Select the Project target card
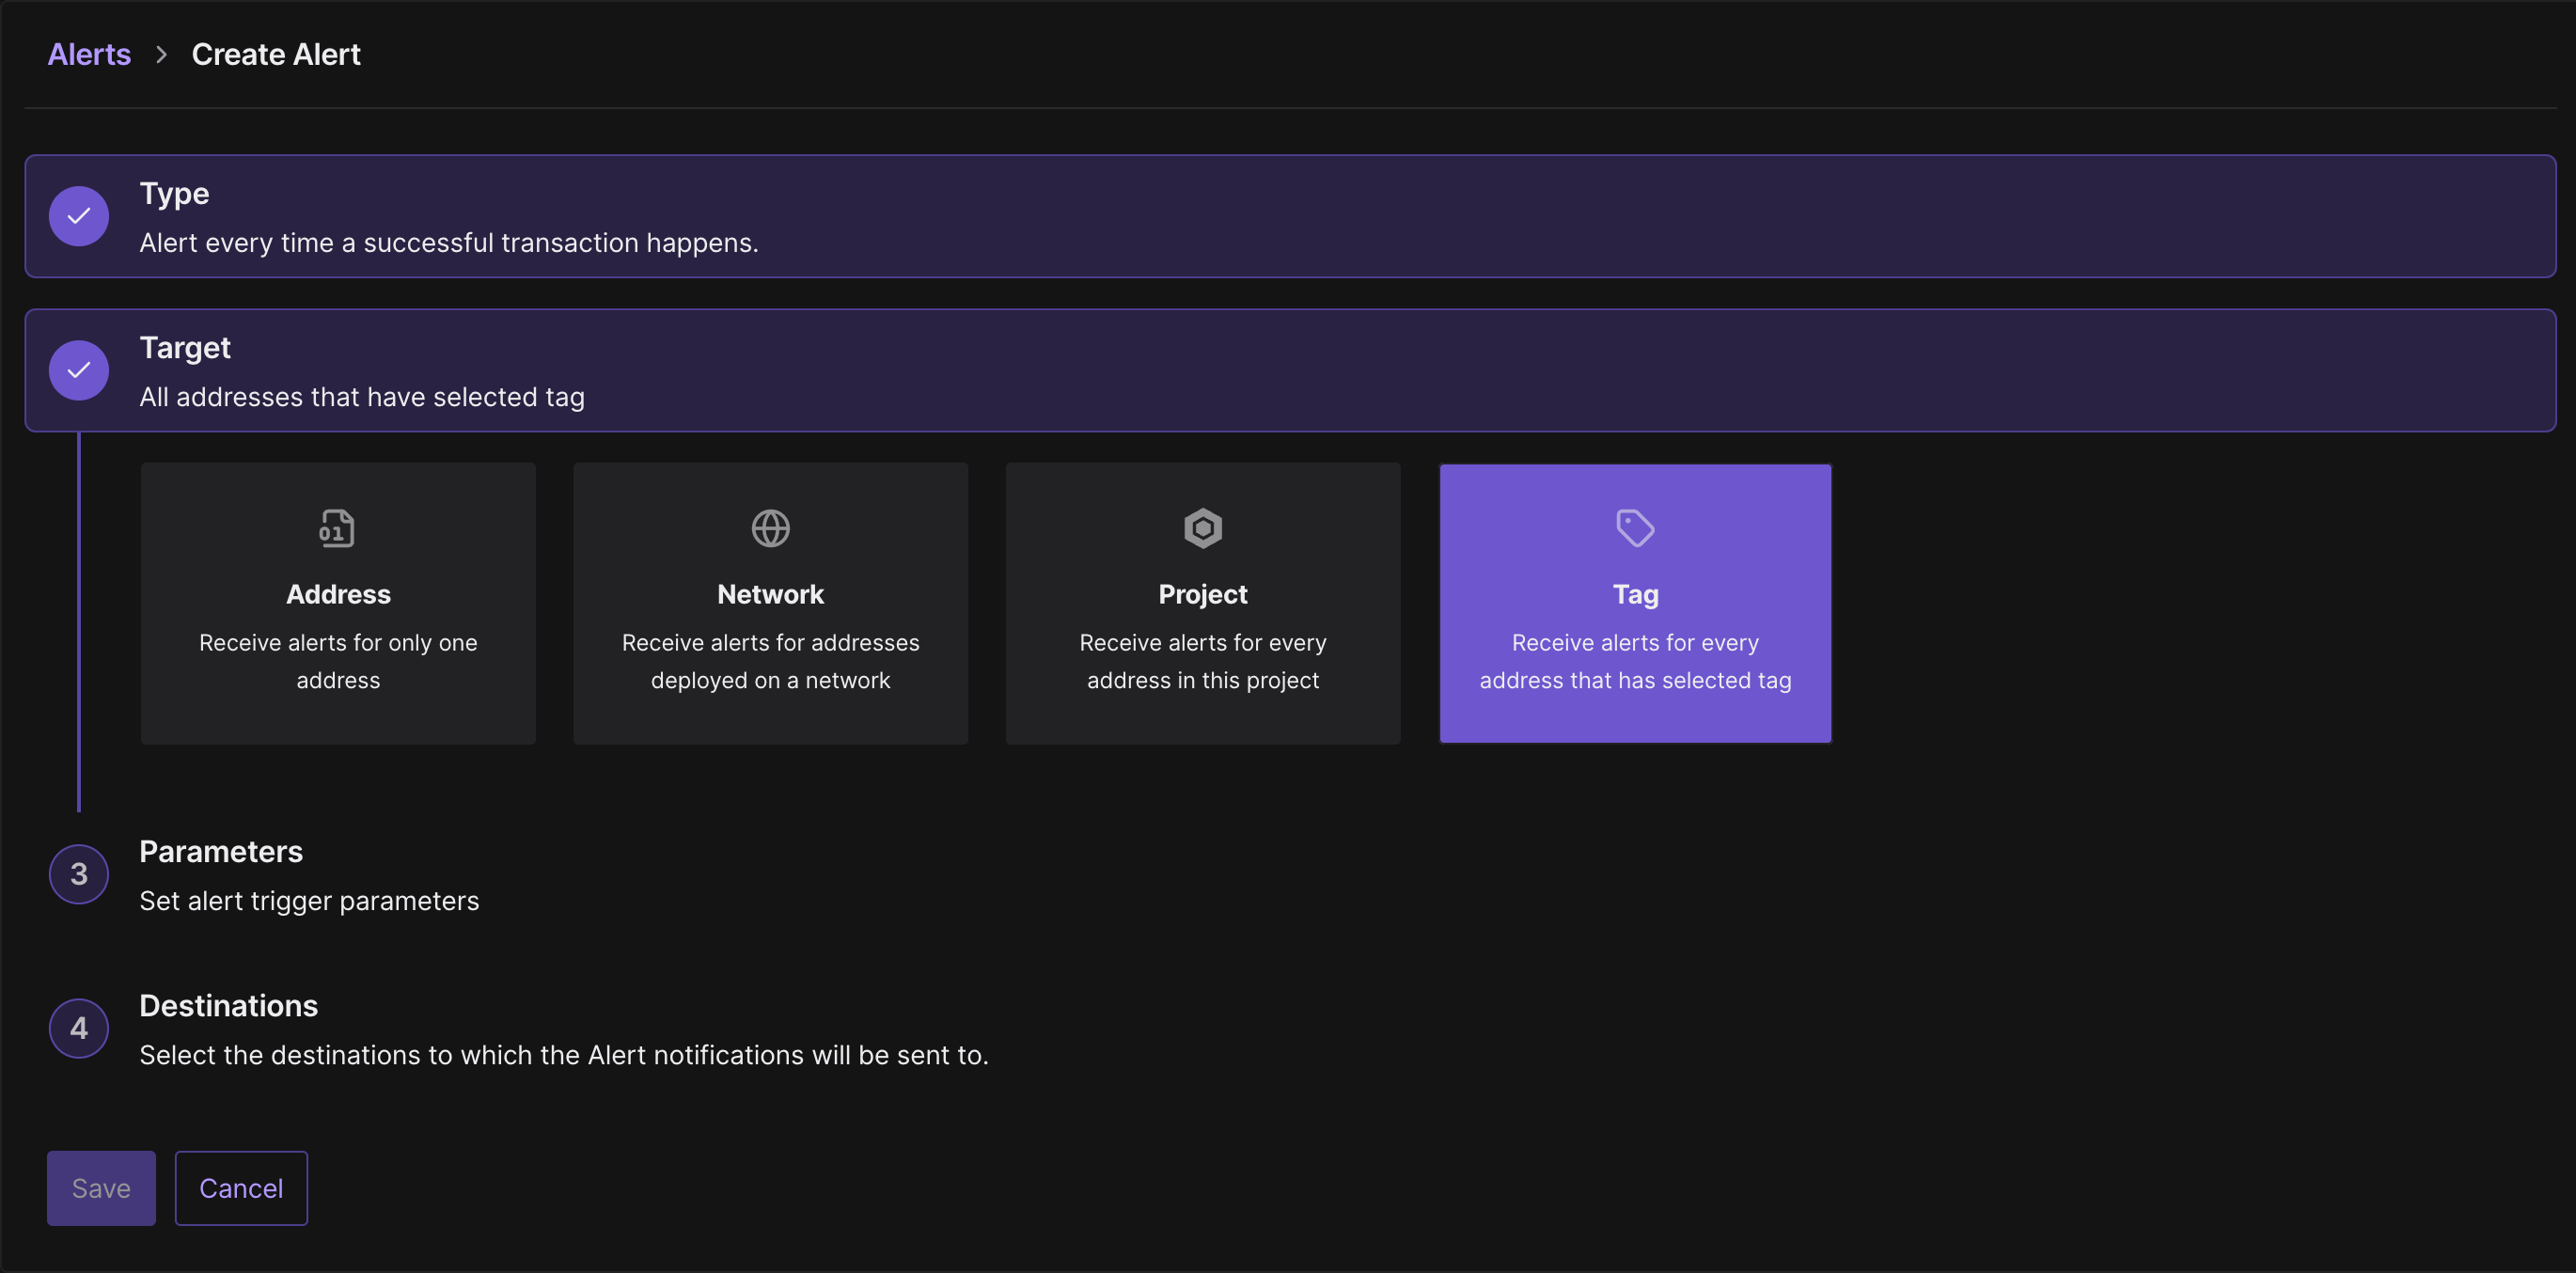 [x=1203, y=603]
